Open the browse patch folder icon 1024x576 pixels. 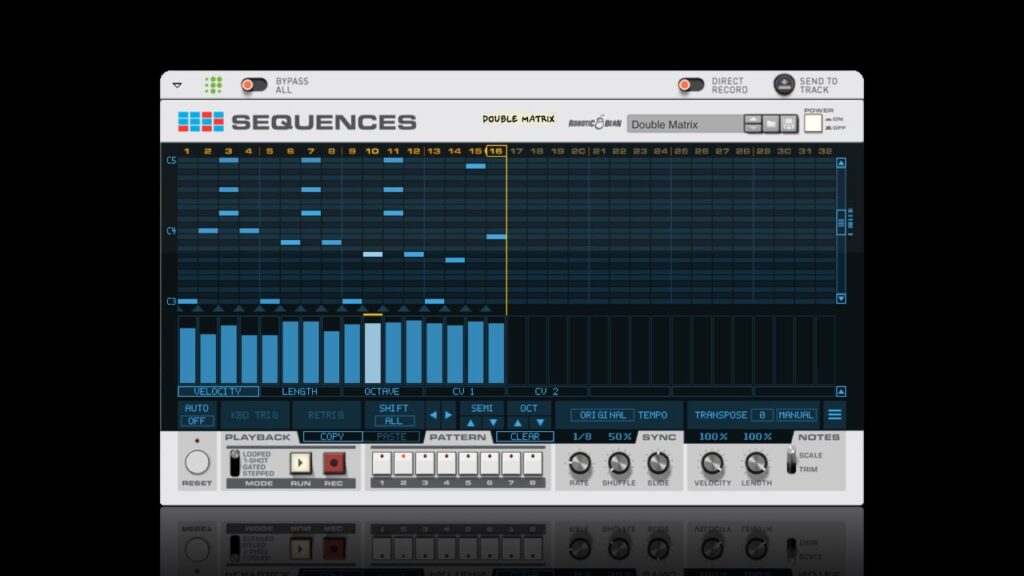pos(771,123)
